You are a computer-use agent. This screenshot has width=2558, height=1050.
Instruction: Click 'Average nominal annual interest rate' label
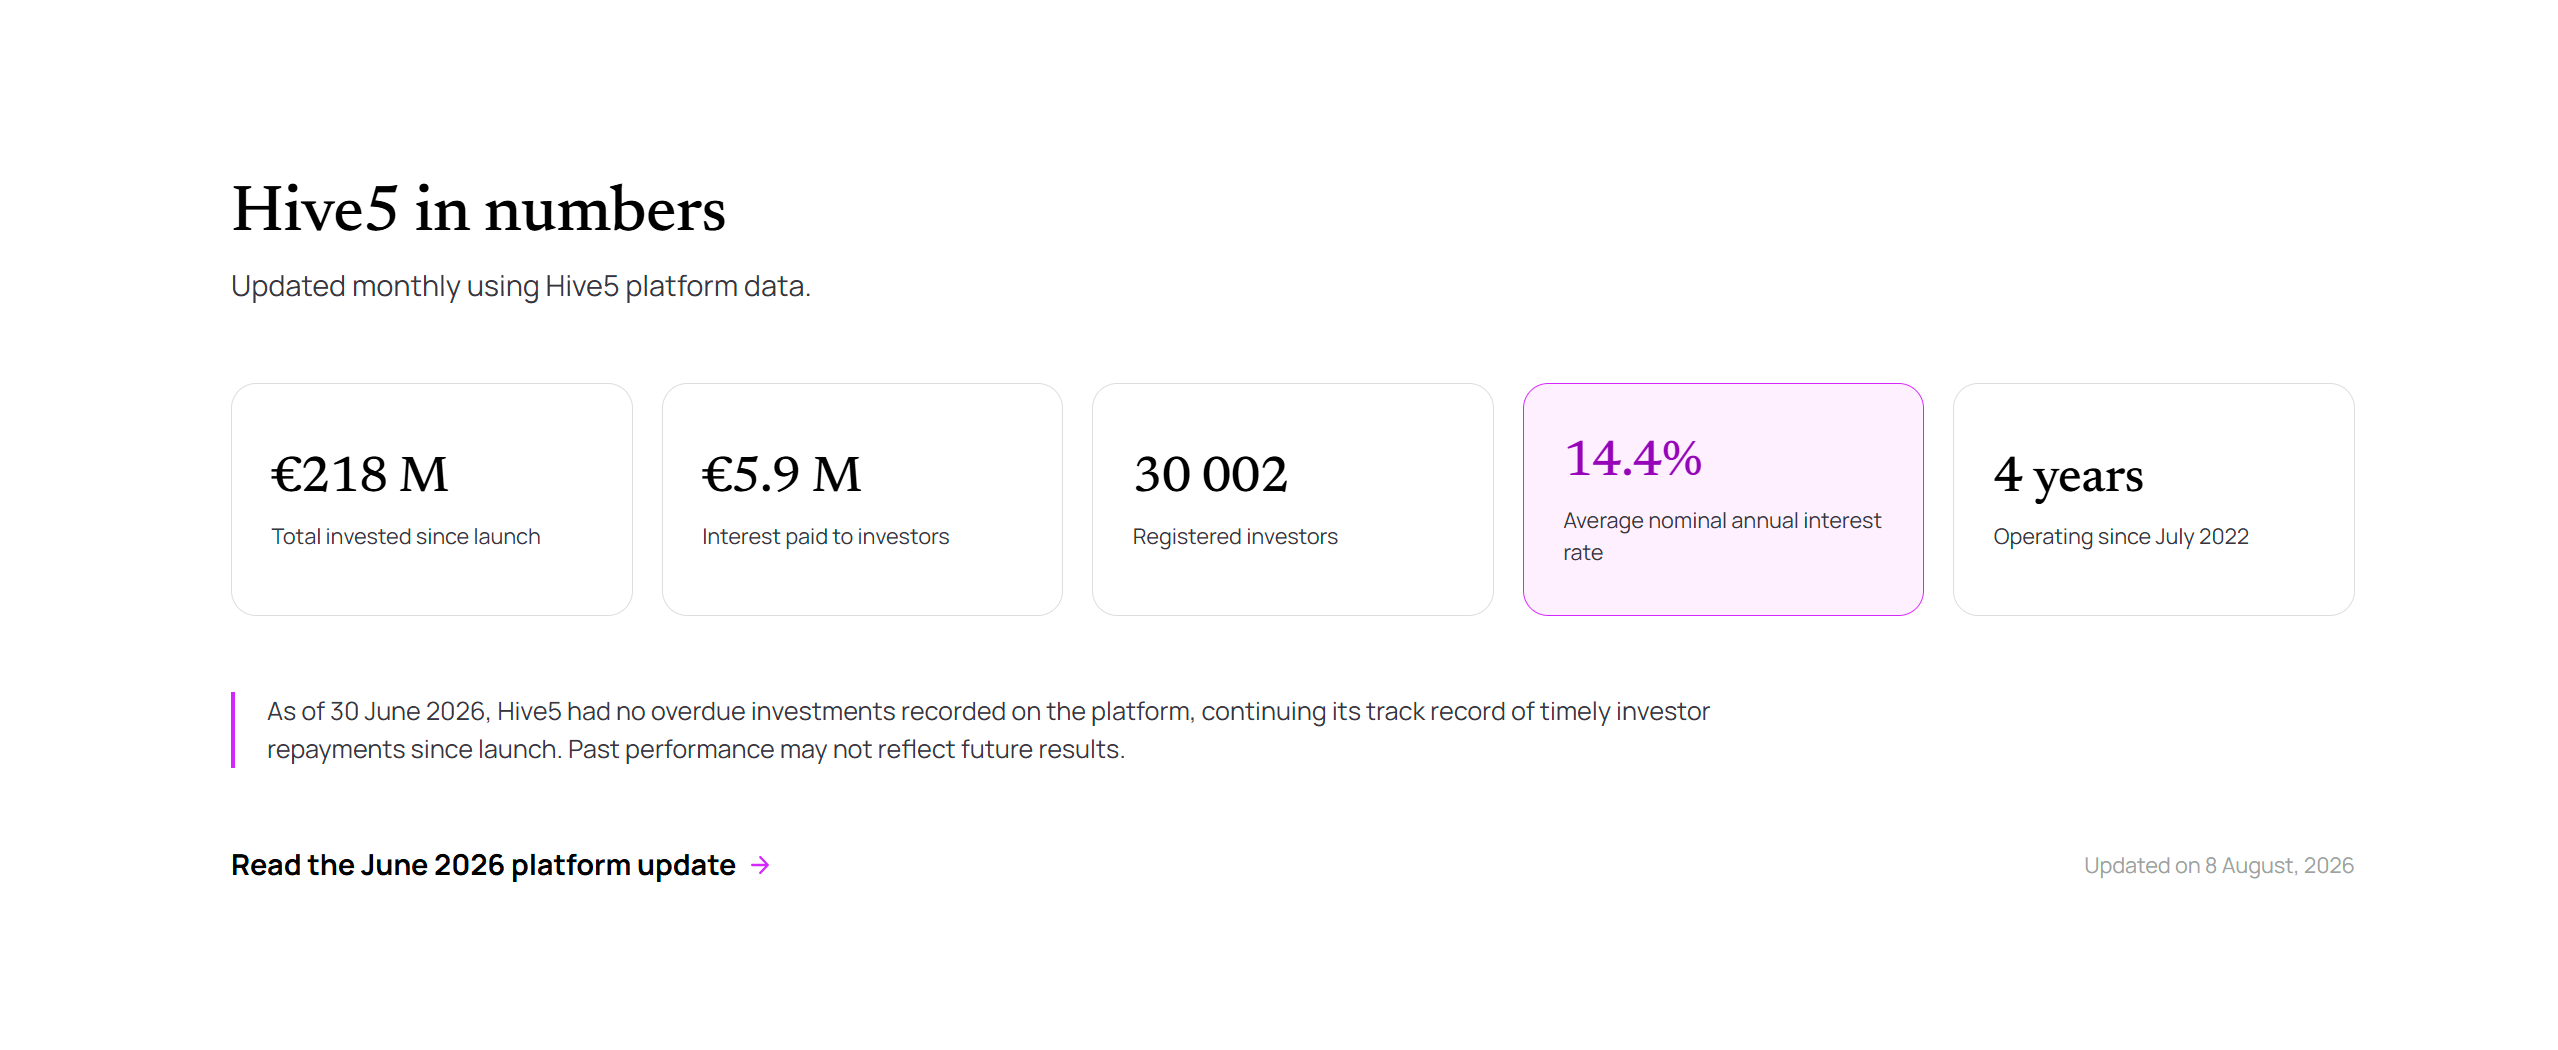point(1722,537)
